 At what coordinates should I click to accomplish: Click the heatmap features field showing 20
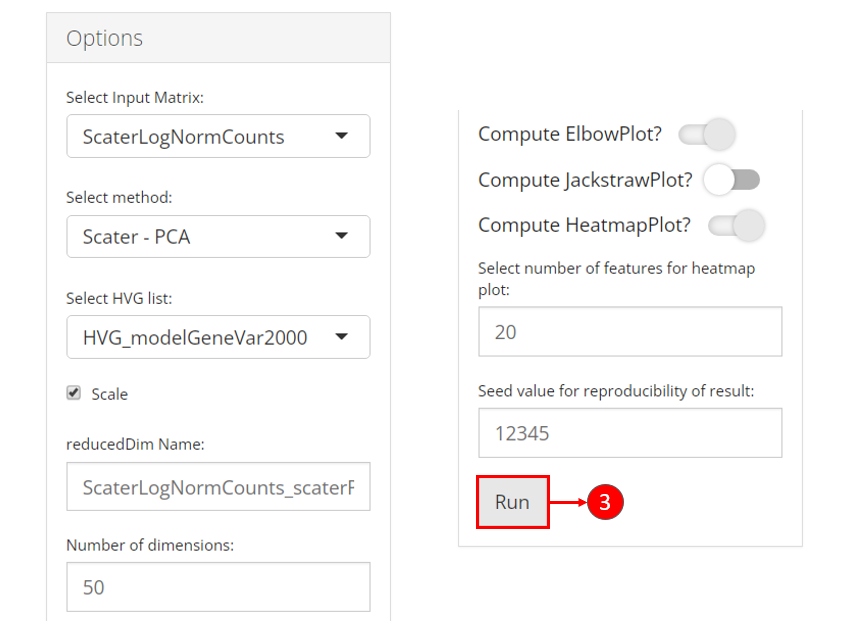click(x=630, y=331)
